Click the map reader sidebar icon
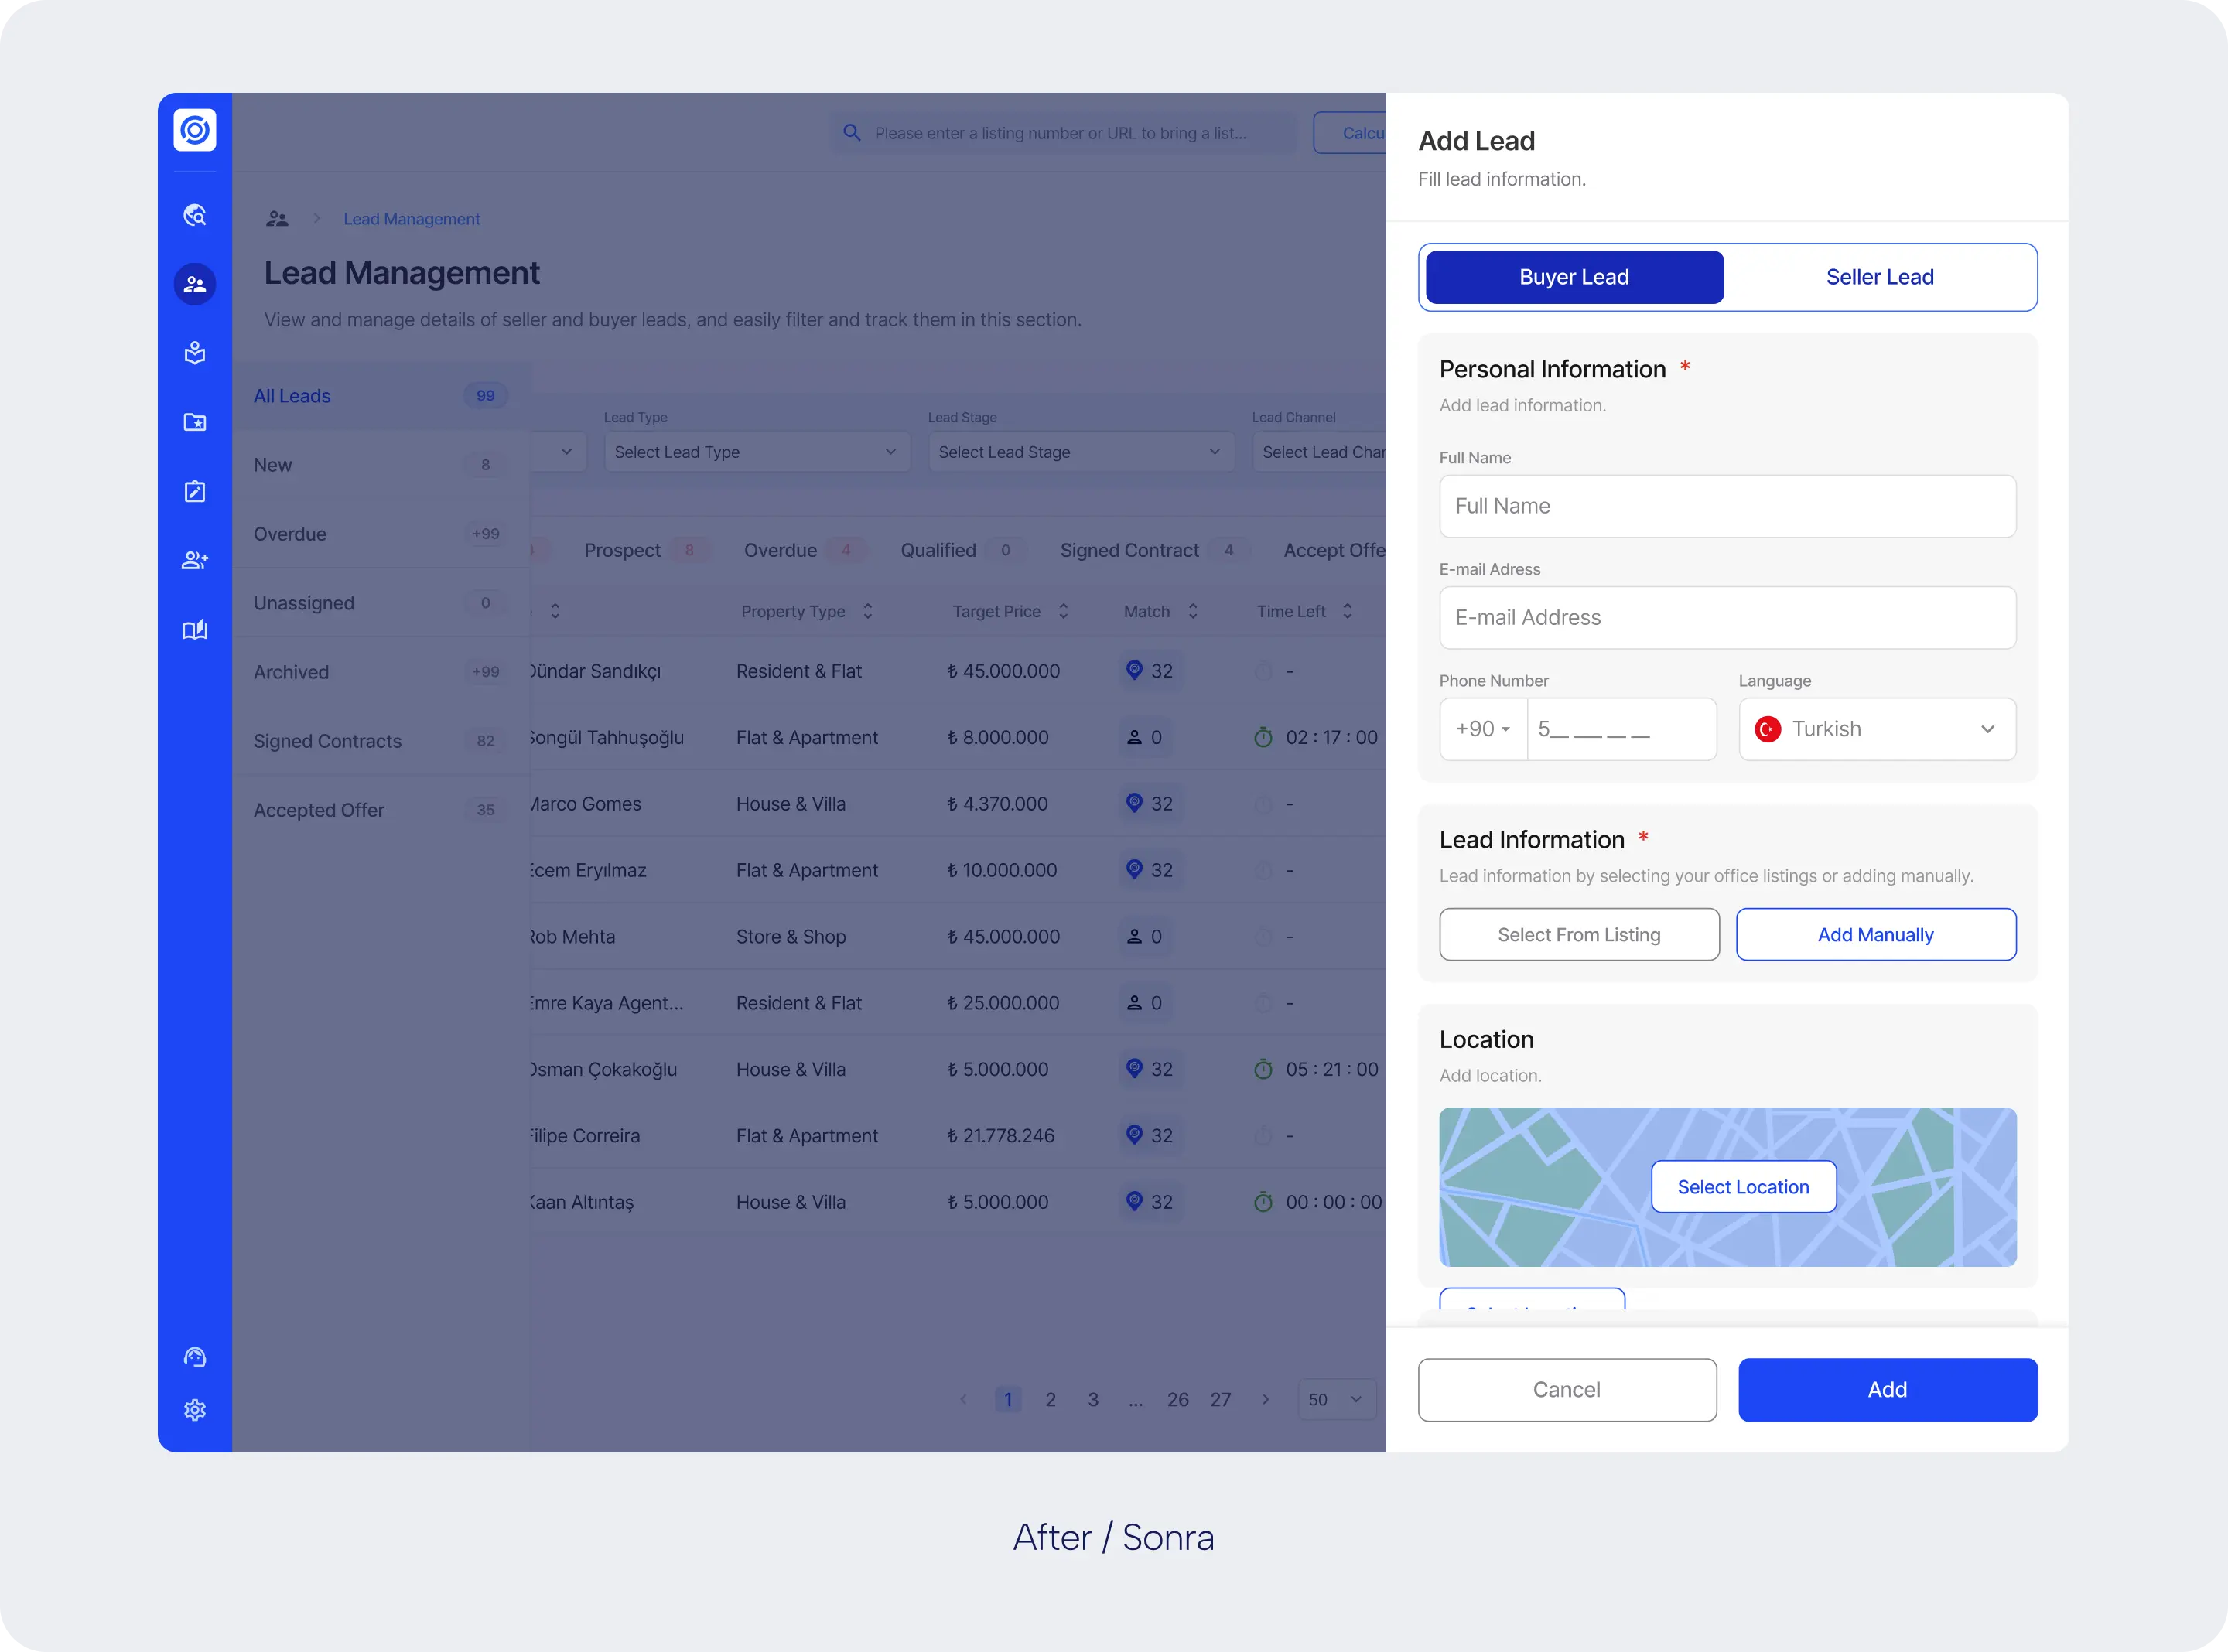Screen dimensions: 2228x1652 (195, 353)
